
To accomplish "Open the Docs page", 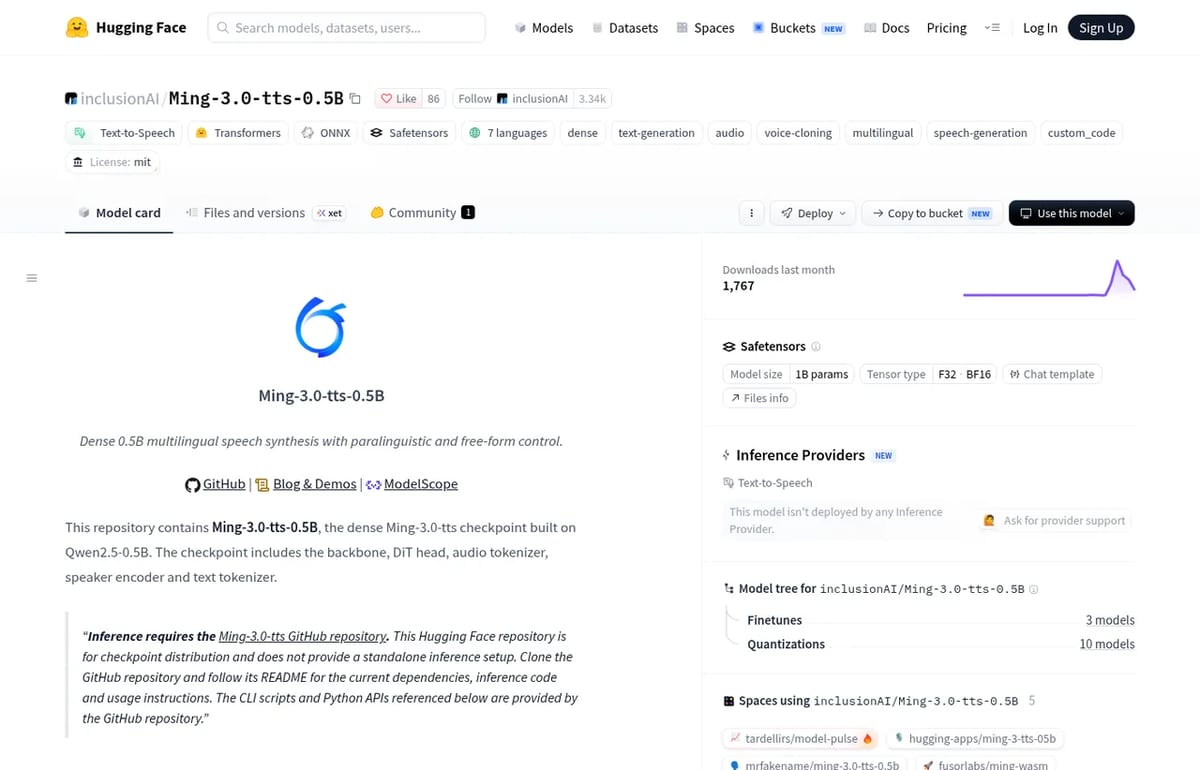I will click(886, 28).
